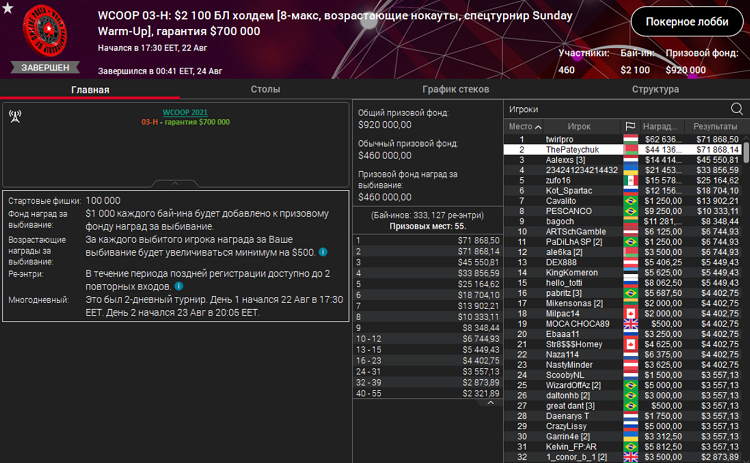This screenshot has width=750, height=463.
Task: Click the country flag column header
Action: click(x=630, y=127)
